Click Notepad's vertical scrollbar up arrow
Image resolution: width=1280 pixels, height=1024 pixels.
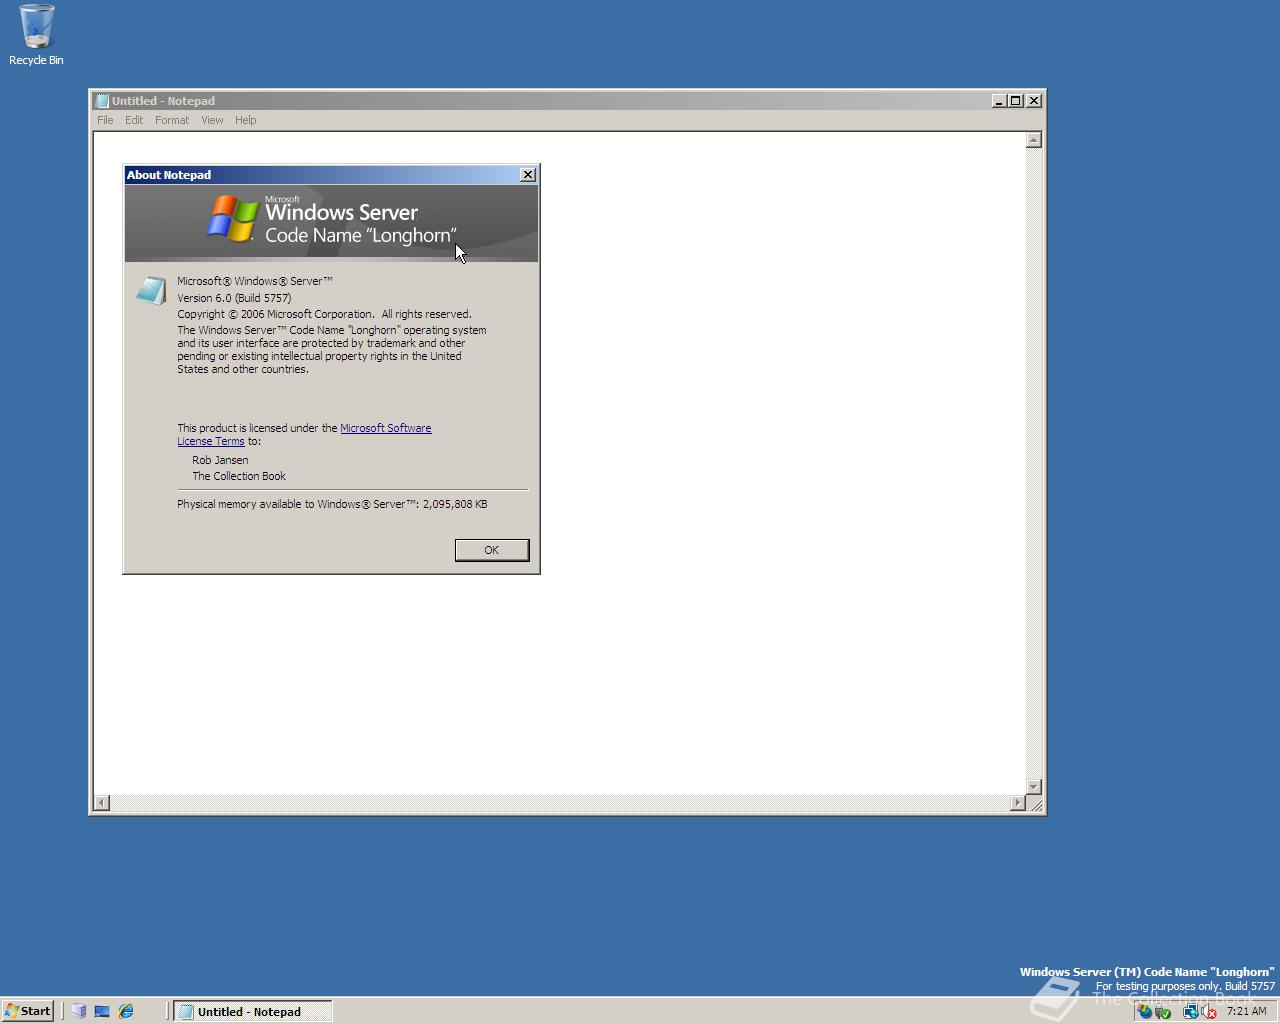pyautogui.click(x=1034, y=140)
